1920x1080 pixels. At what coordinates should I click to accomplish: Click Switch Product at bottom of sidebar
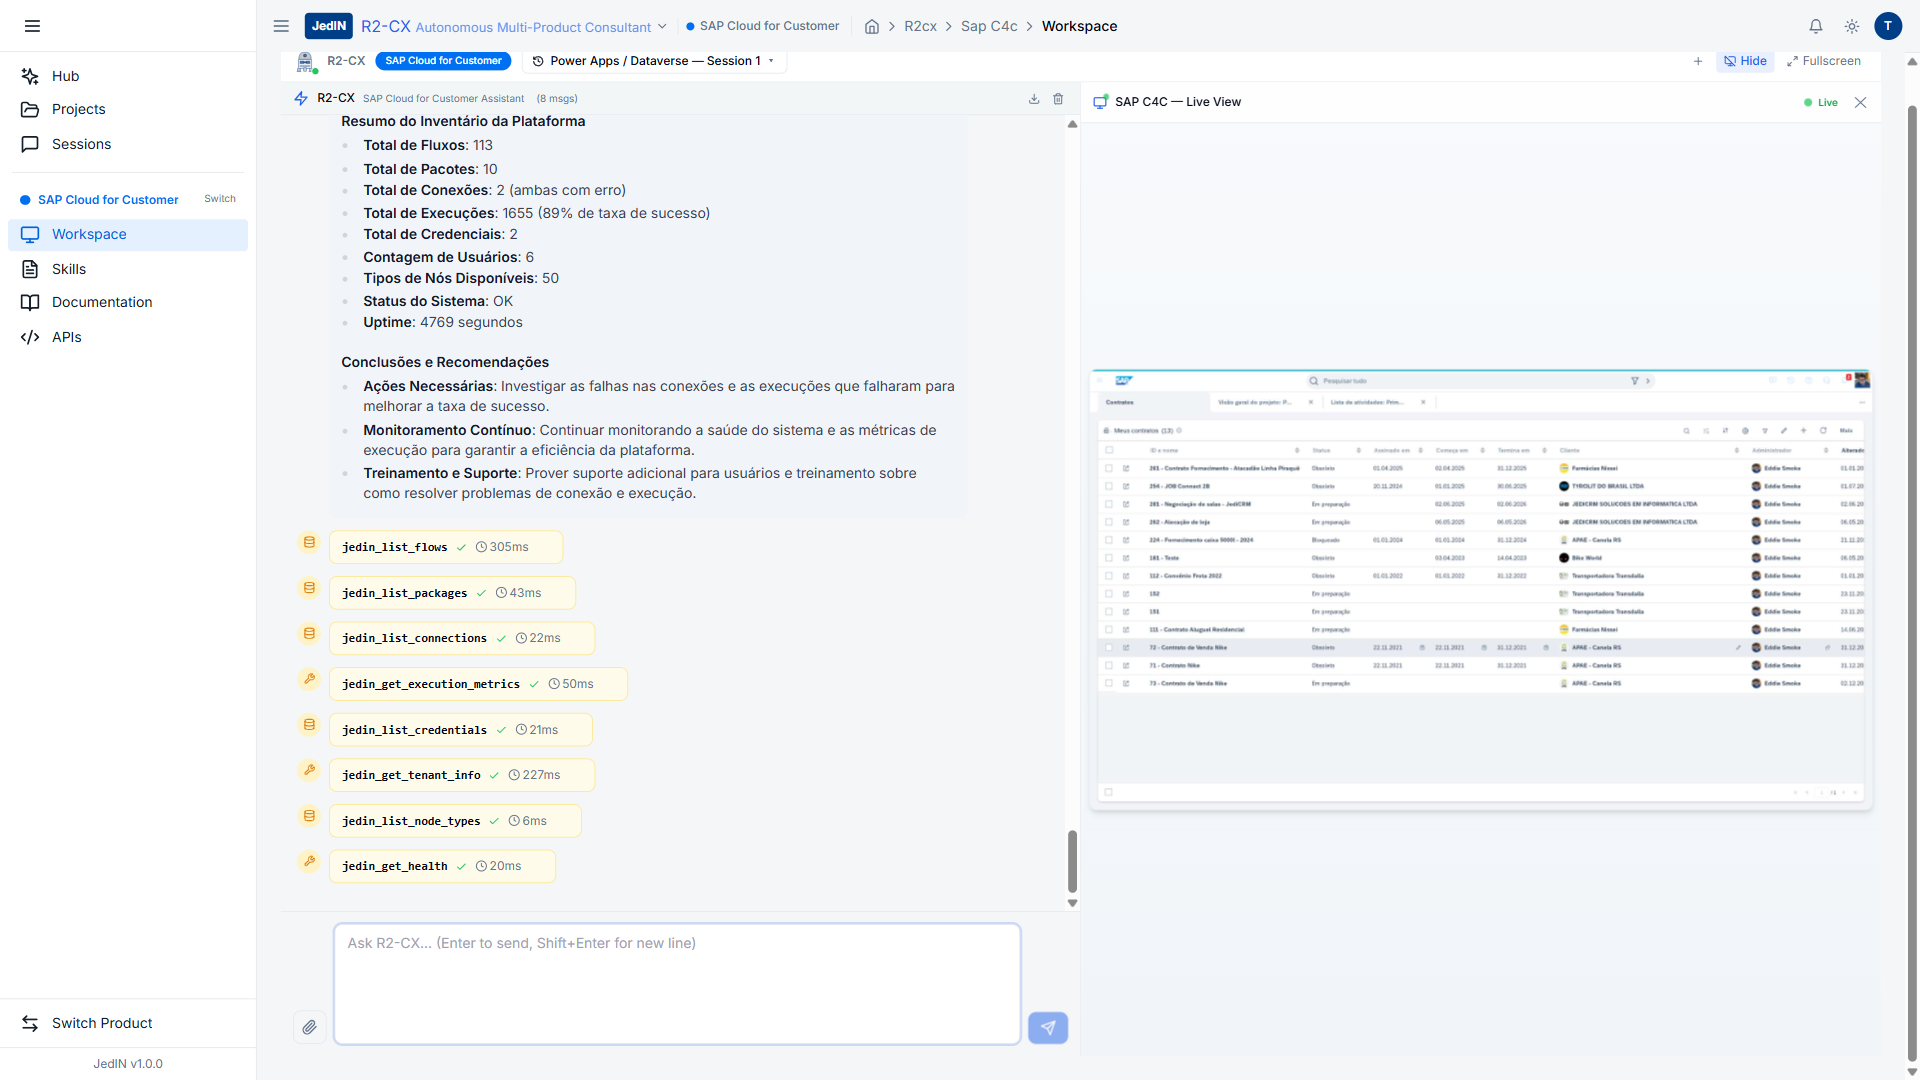tap(102, 1023)
